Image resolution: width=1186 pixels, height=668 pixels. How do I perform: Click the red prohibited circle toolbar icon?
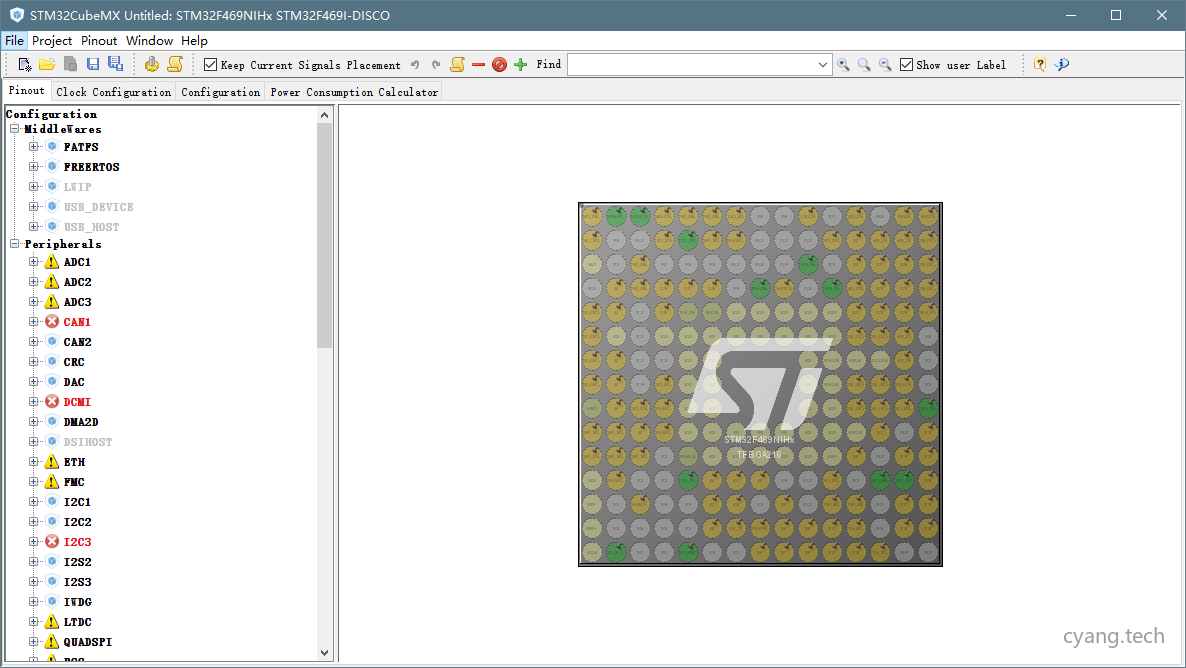click(x=499, y=65)
